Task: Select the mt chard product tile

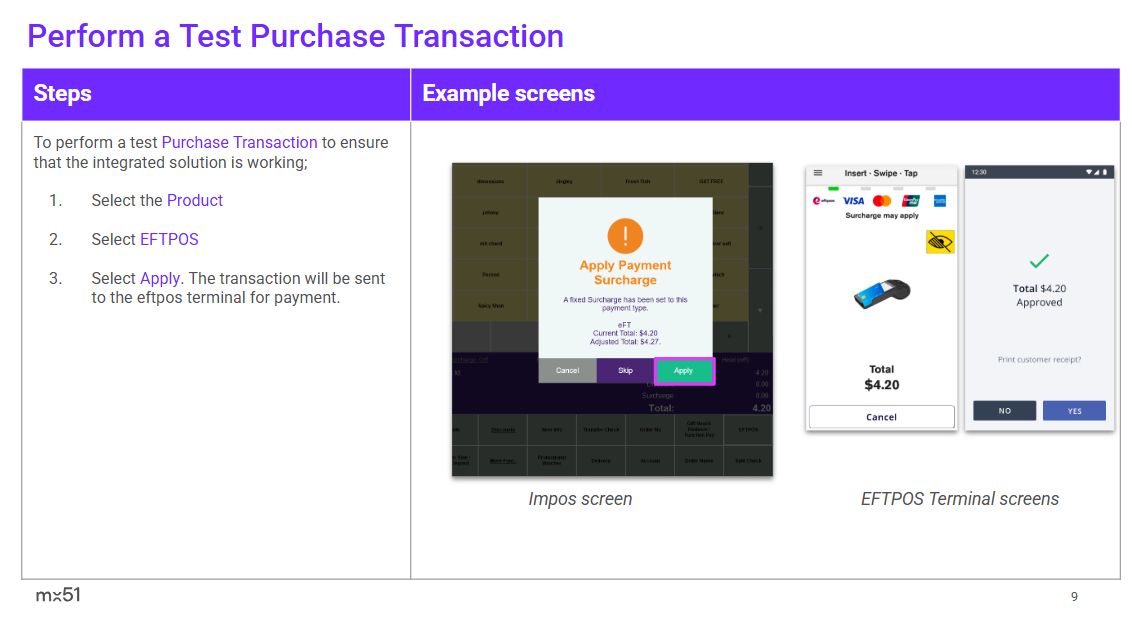Action: pyautogui.click(x=490, y=244)
